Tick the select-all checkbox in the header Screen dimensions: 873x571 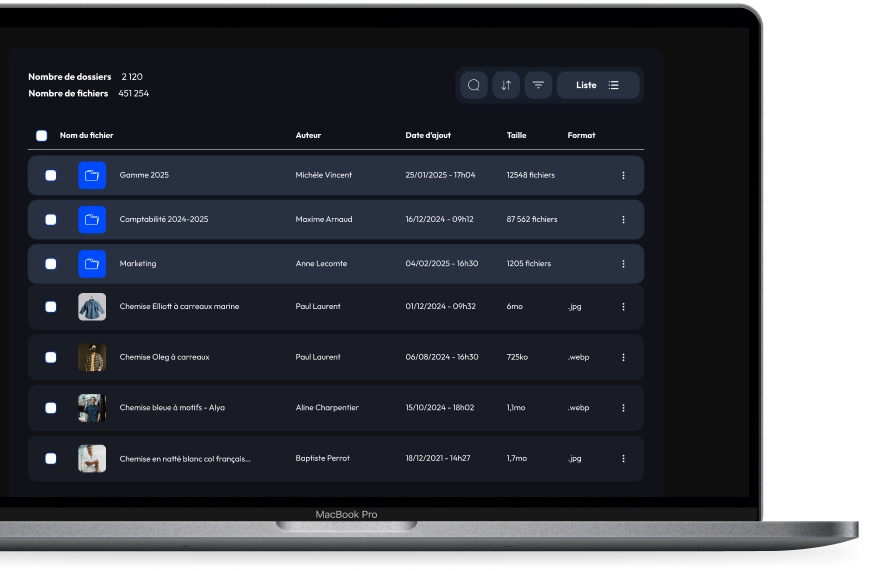point(41,136)
